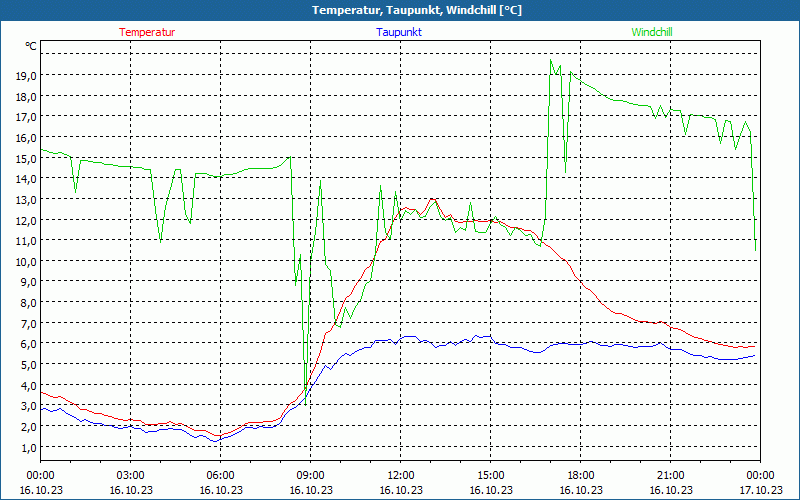Select the blue 'Taupunkt' legend label

coord(399,32)
